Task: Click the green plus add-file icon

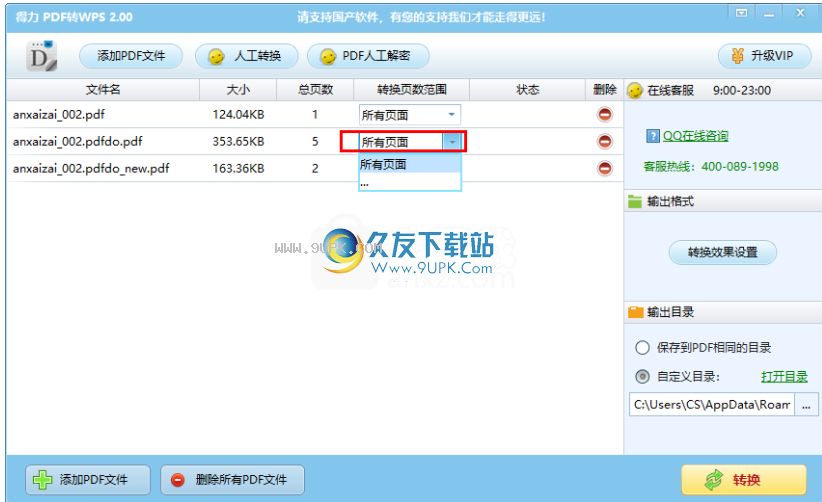Action: tap(42, 479)
